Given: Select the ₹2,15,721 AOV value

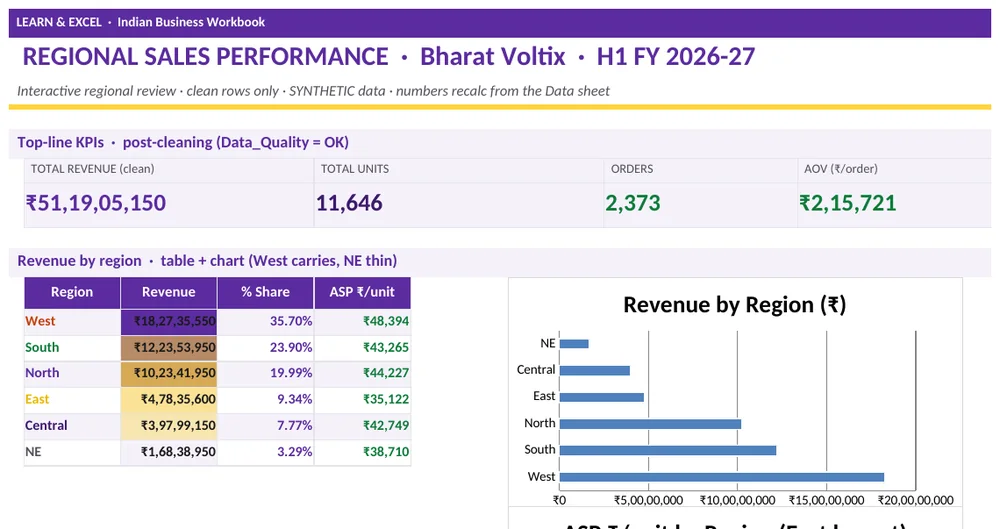Looking at the screenshot, I should [x=848, y=203].
